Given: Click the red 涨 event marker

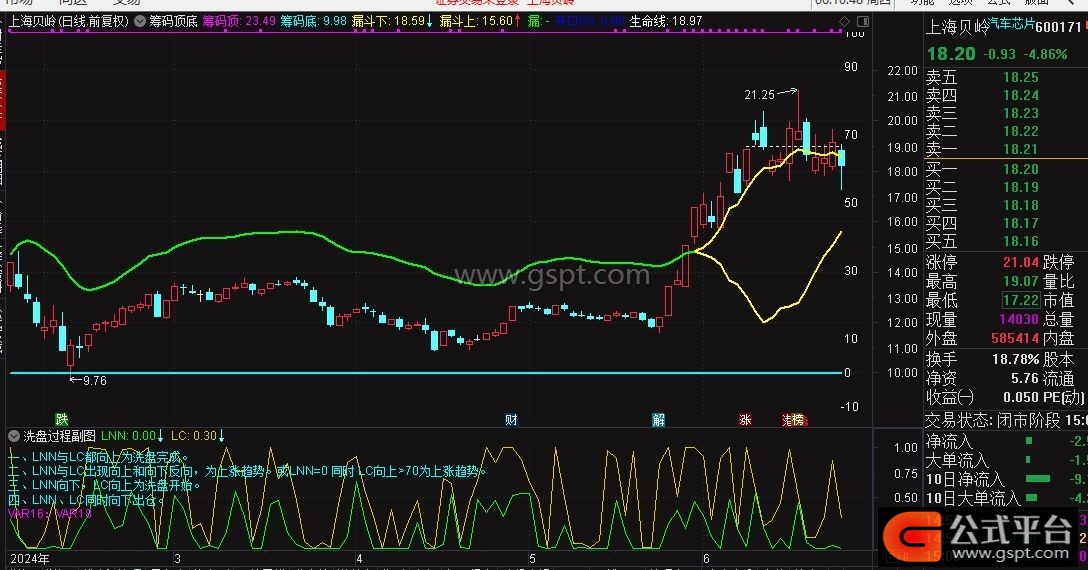Looking at the screenshot, I should pyautogui.click(x=745, y=419).
